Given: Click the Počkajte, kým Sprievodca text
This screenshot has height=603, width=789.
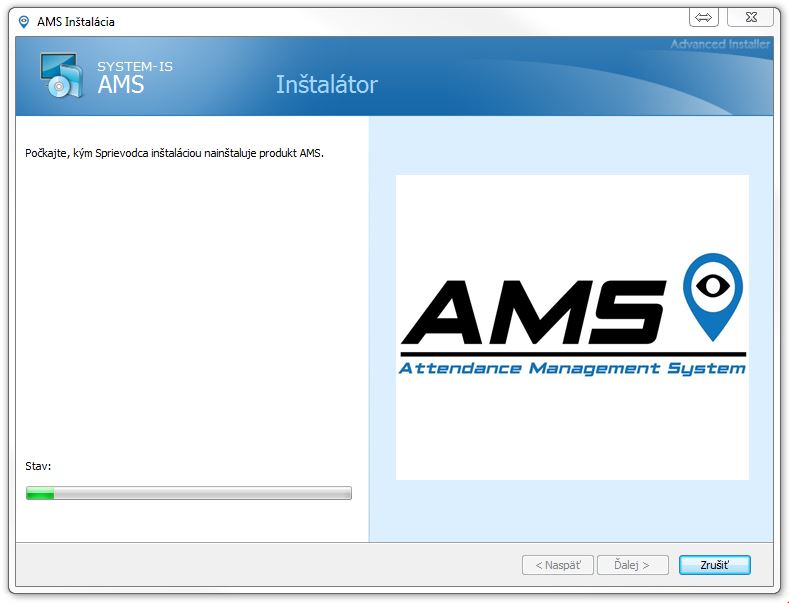Looking at the screenshot, I should tap(174, 153).
